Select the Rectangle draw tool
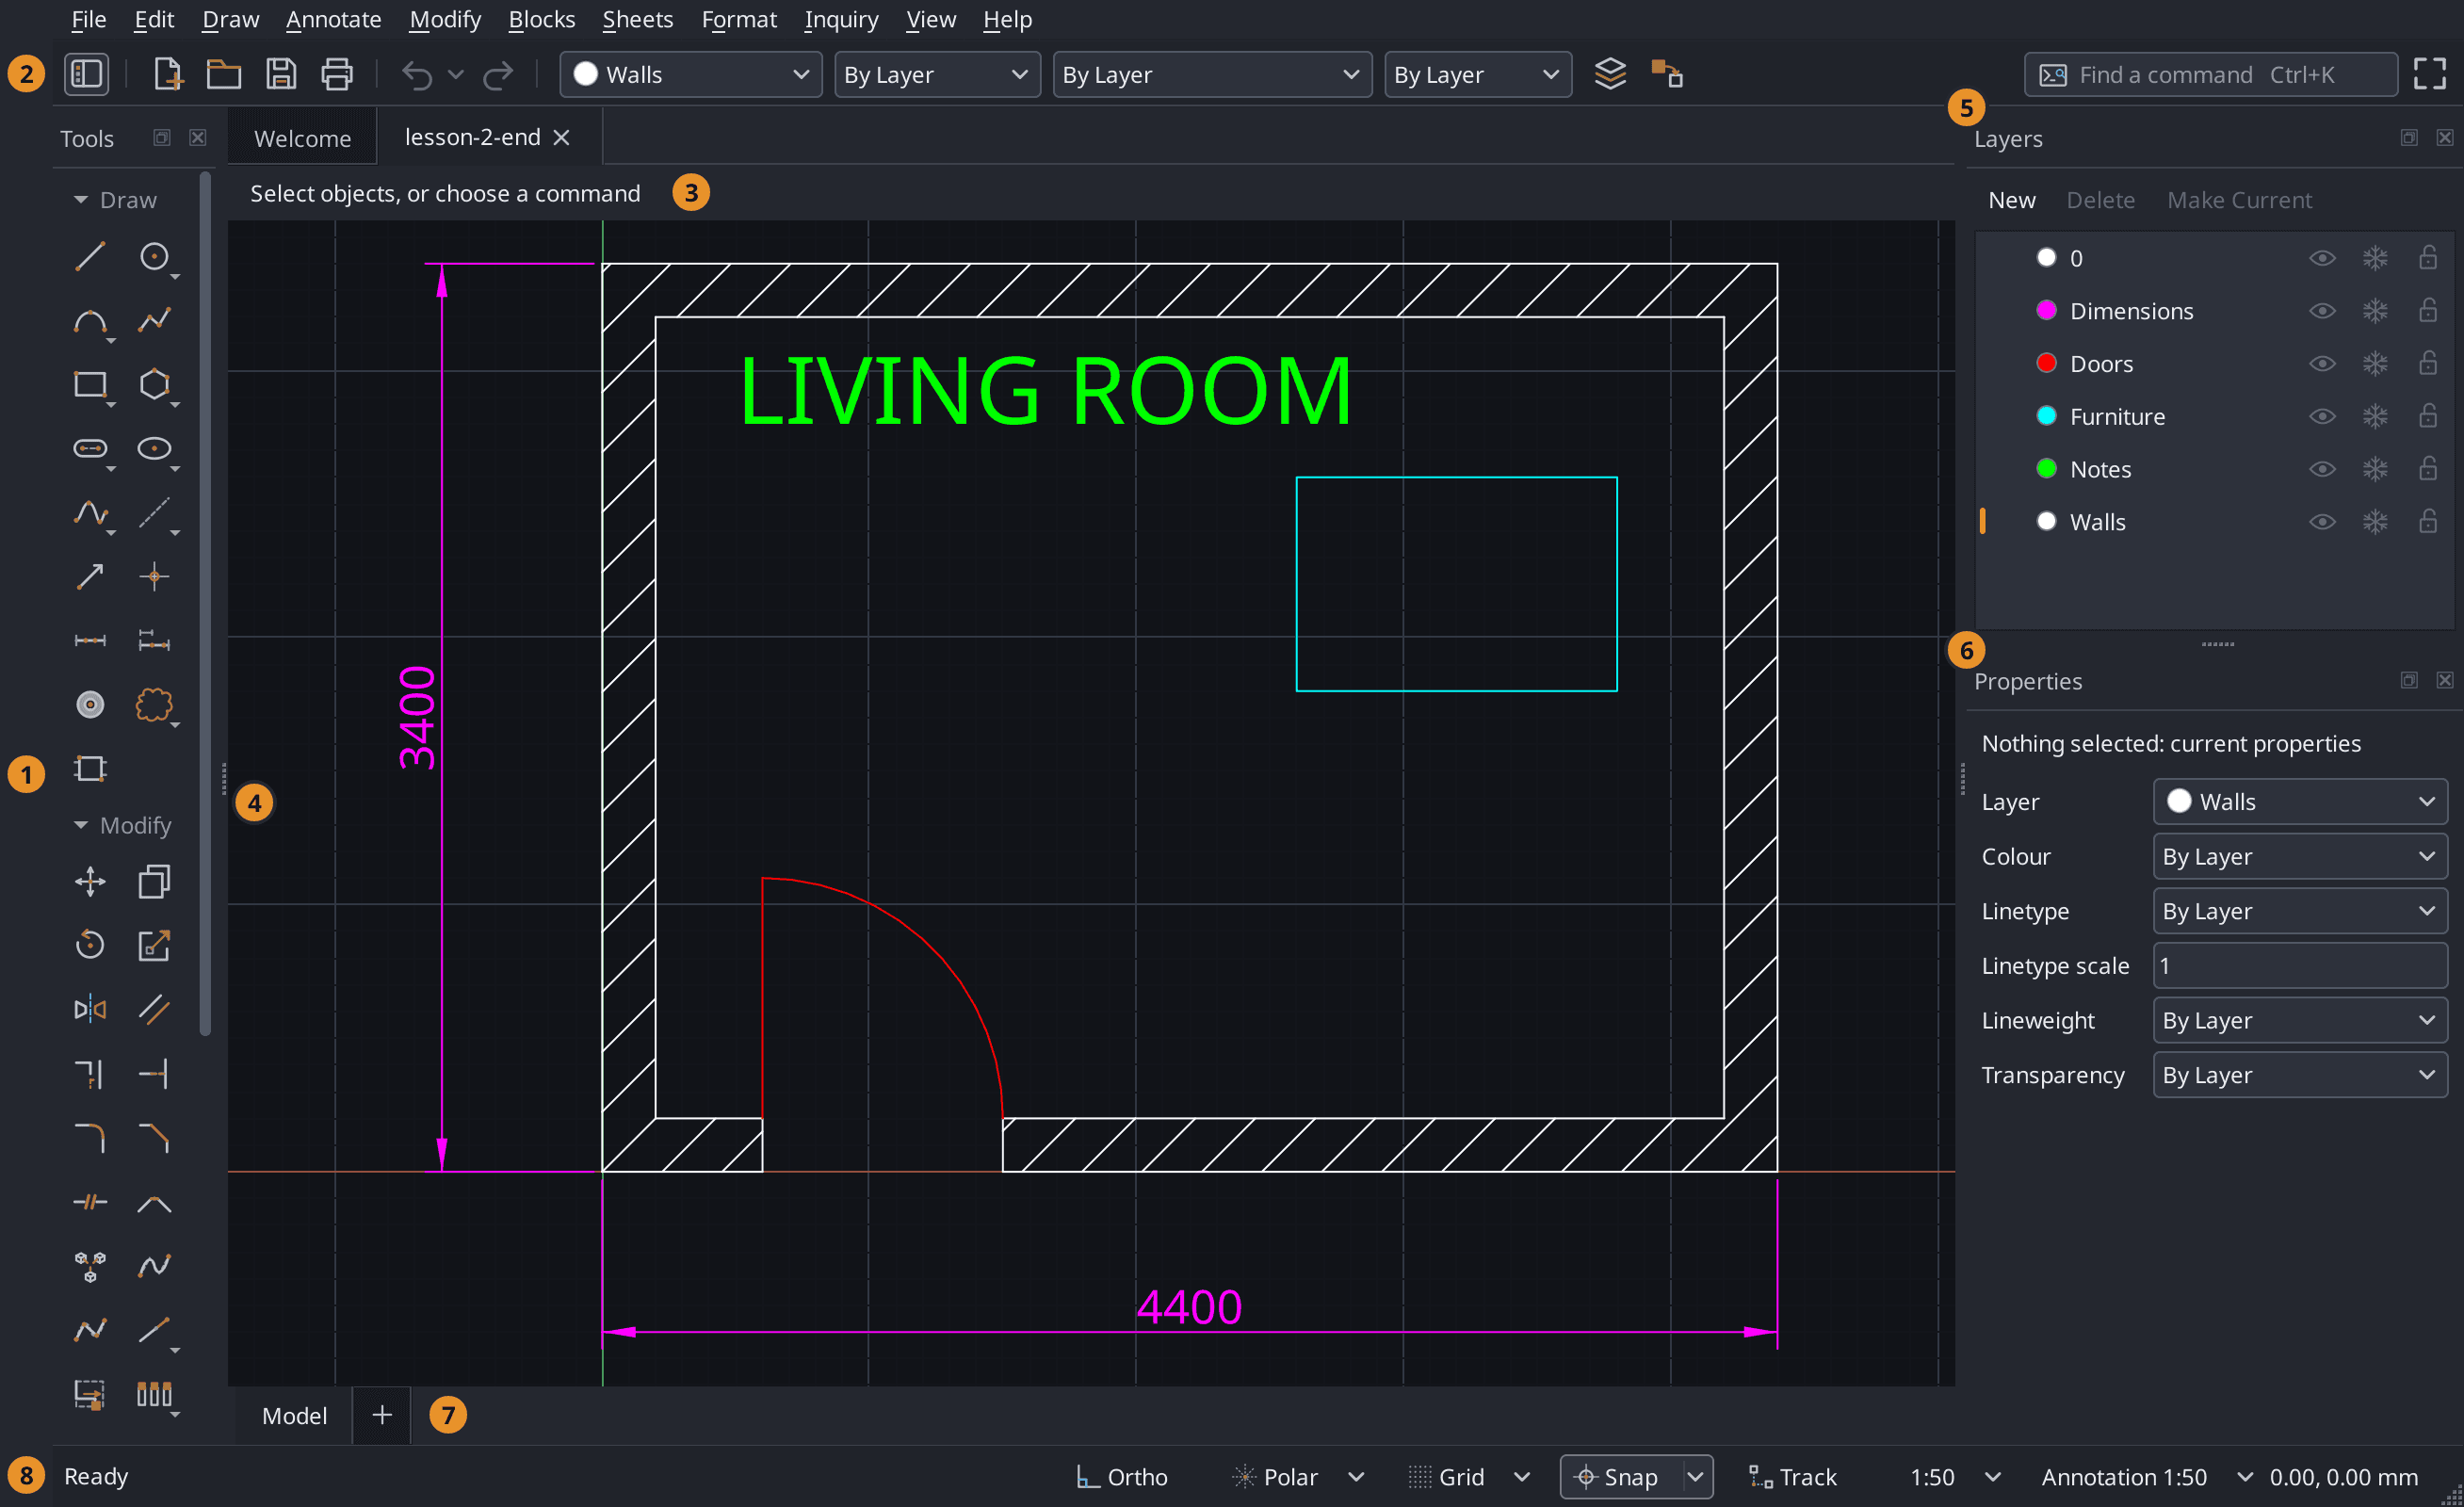This screenshot has height=1507, width=2464. coord(90,385)
